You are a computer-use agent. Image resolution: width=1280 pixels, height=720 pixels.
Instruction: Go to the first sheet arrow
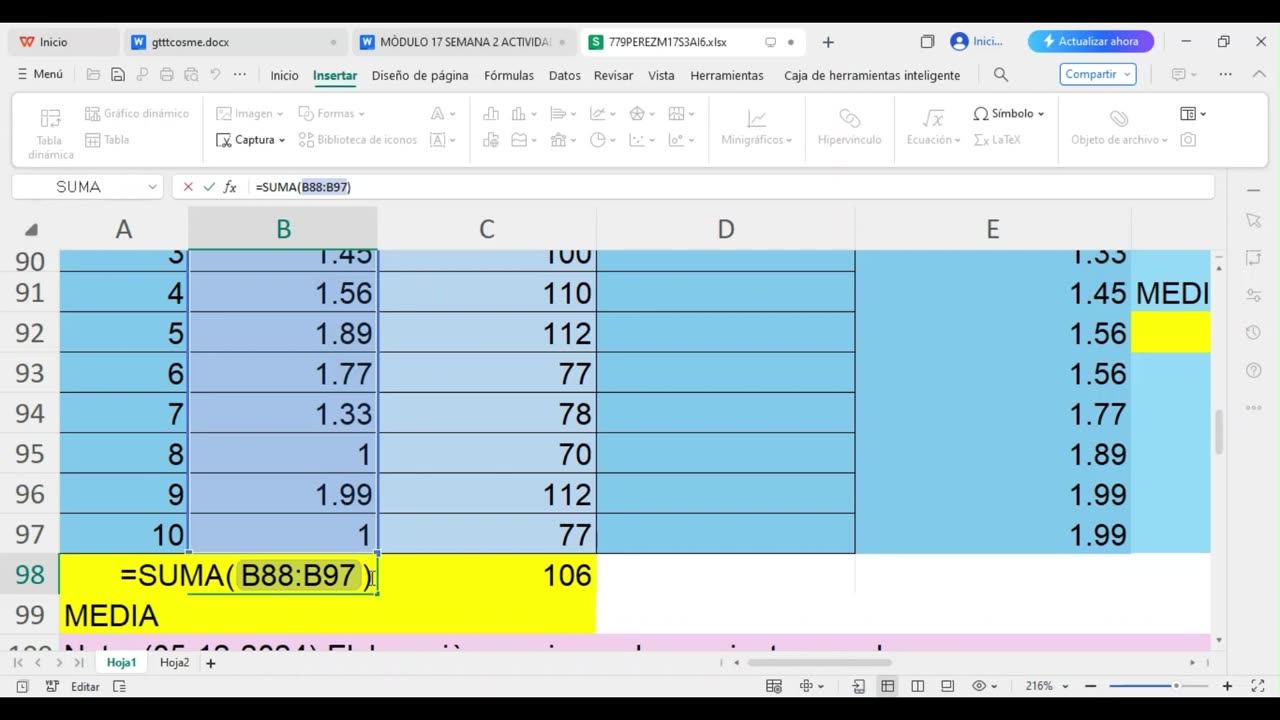[20, 663]
